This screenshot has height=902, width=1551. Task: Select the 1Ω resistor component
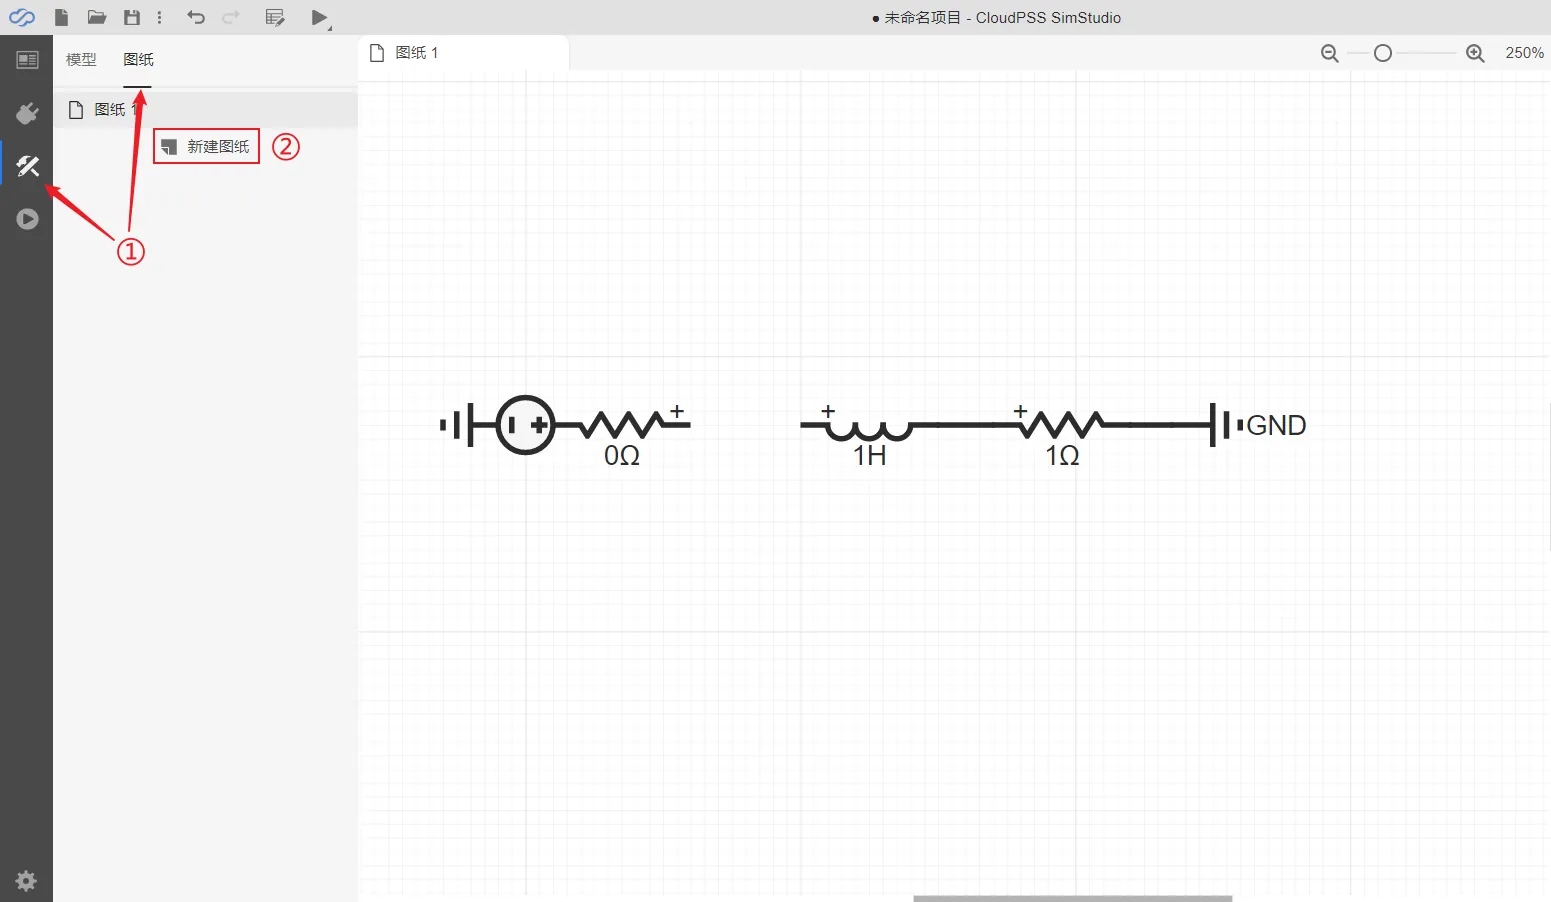tap(1061, 424)
